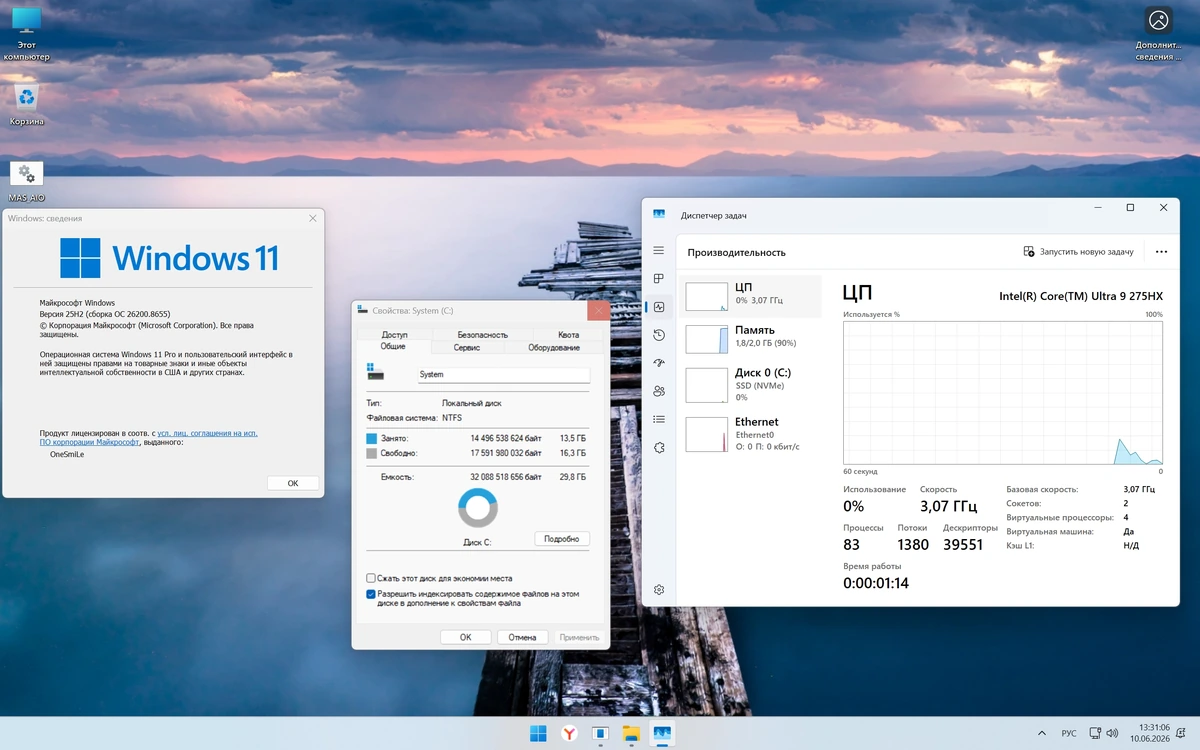Open the Processes page in Task Manager sidebar
This screenshot has width=1200, height=750.
pyautogui.click(x=659, y=279)
